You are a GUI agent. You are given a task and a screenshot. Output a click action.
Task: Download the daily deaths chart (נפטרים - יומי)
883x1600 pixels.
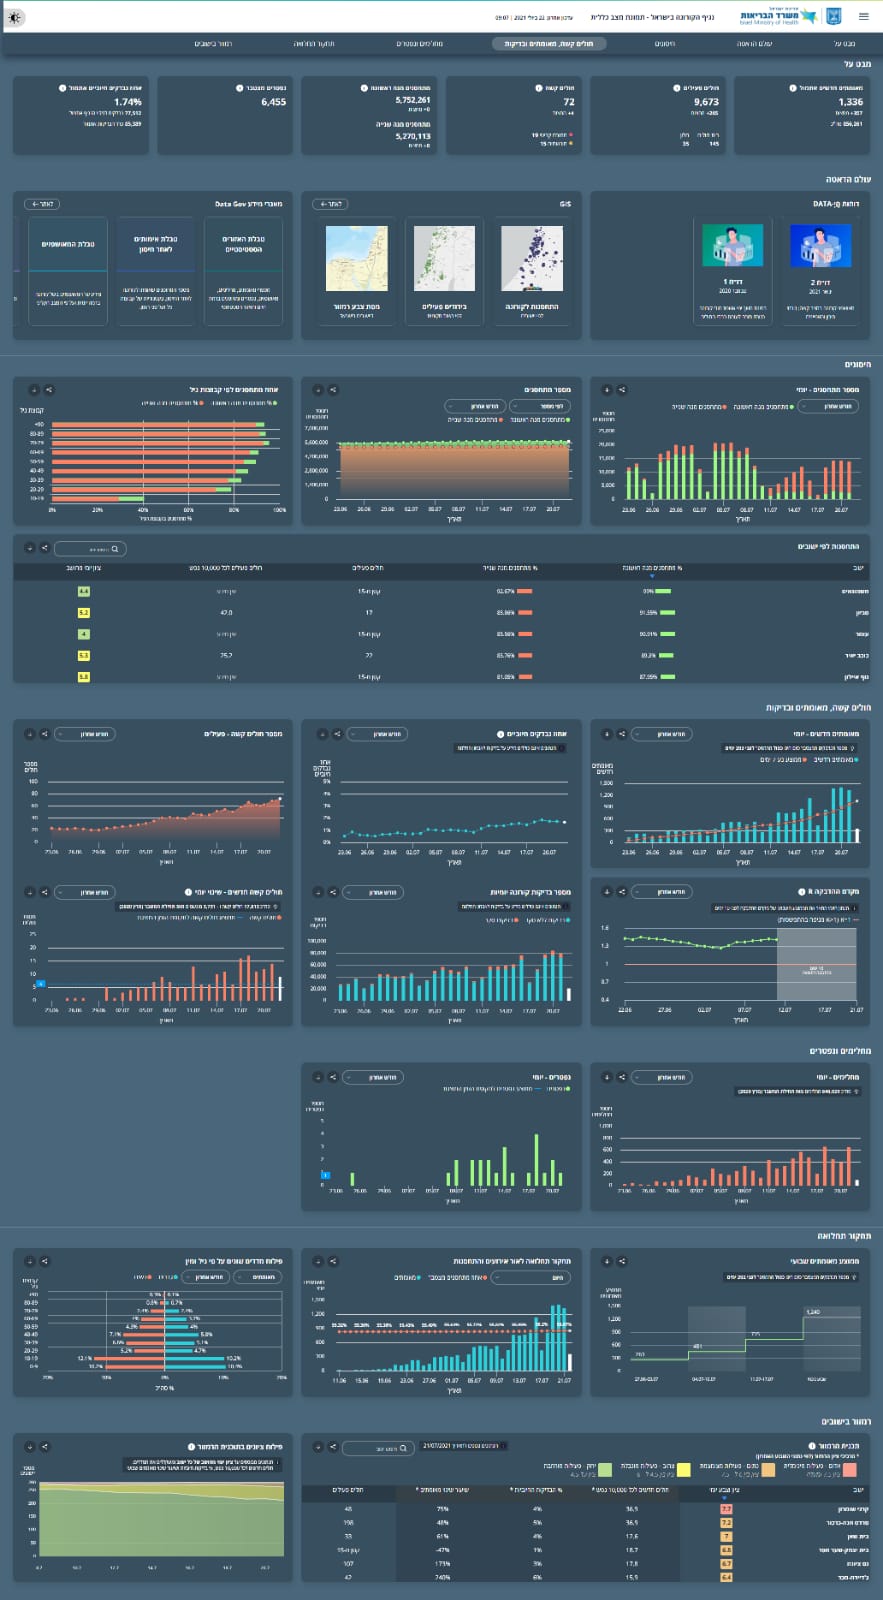tap(318, 1077)
